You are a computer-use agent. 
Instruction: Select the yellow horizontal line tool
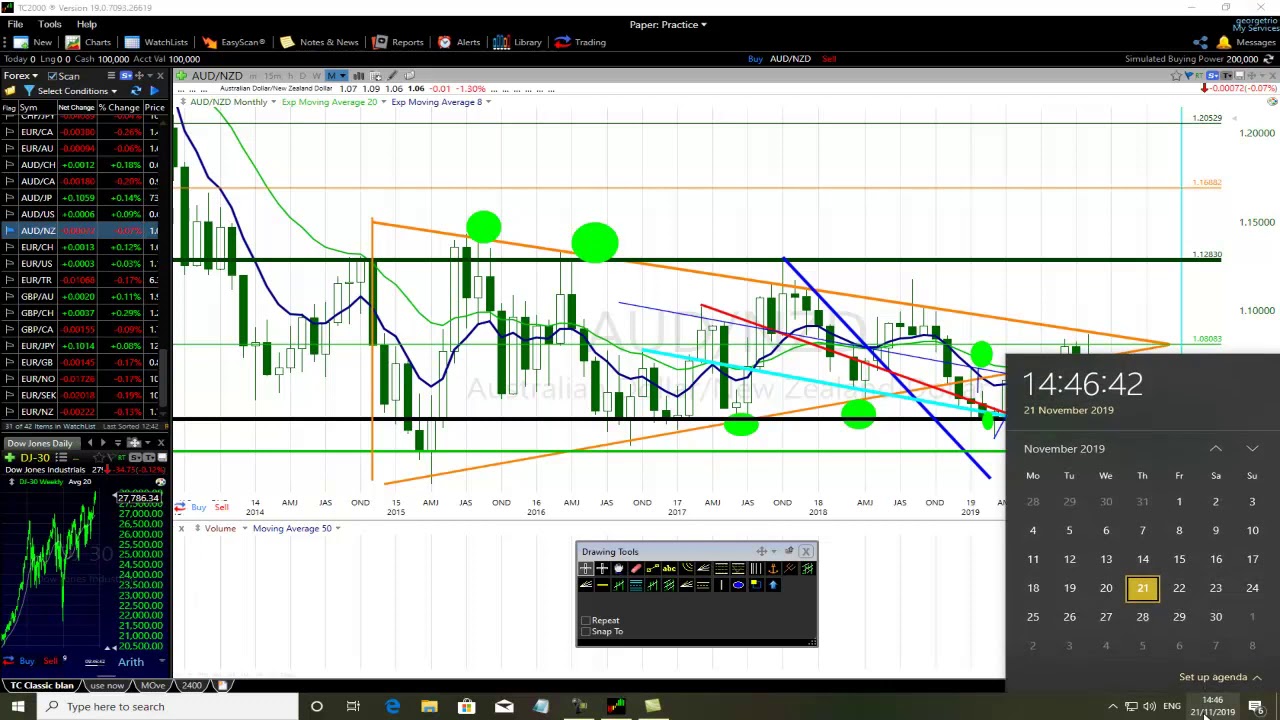[x=602, y=585]
